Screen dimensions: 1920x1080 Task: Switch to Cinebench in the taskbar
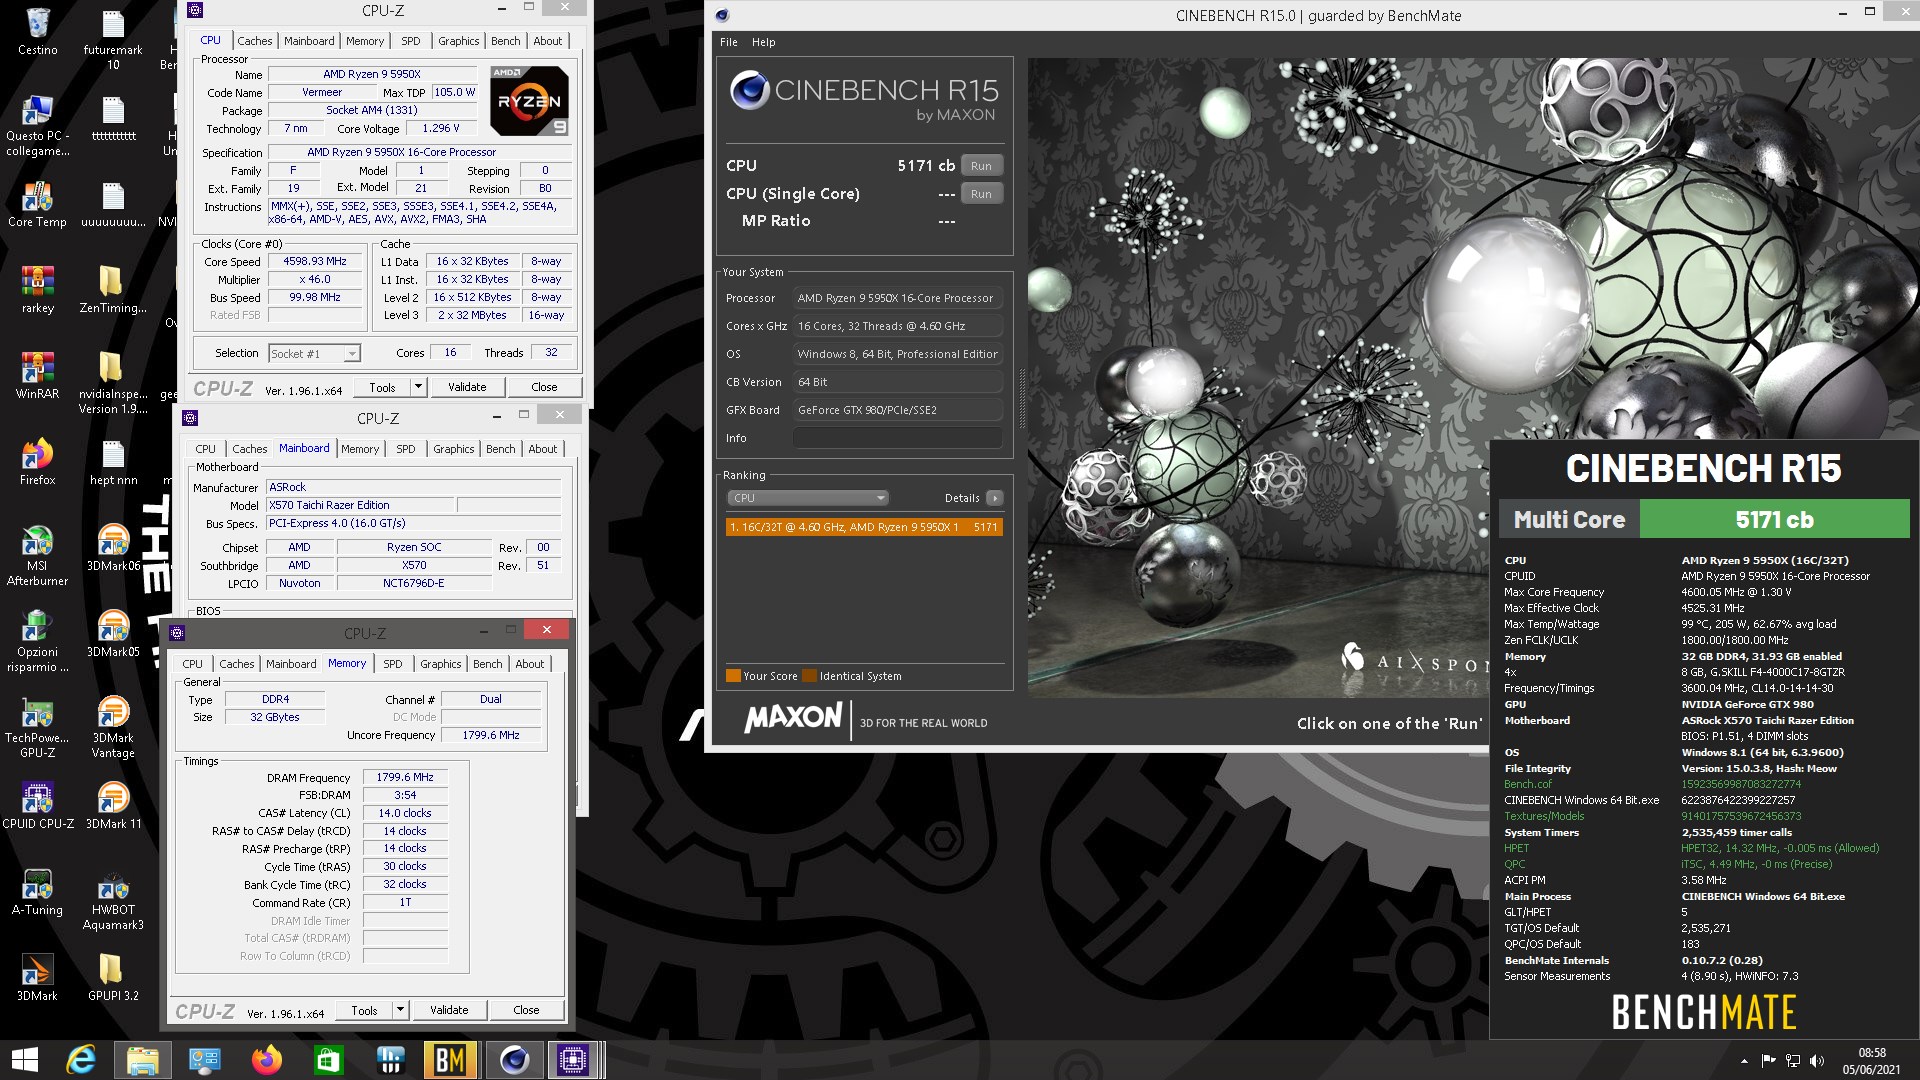tap(515, 1060)
